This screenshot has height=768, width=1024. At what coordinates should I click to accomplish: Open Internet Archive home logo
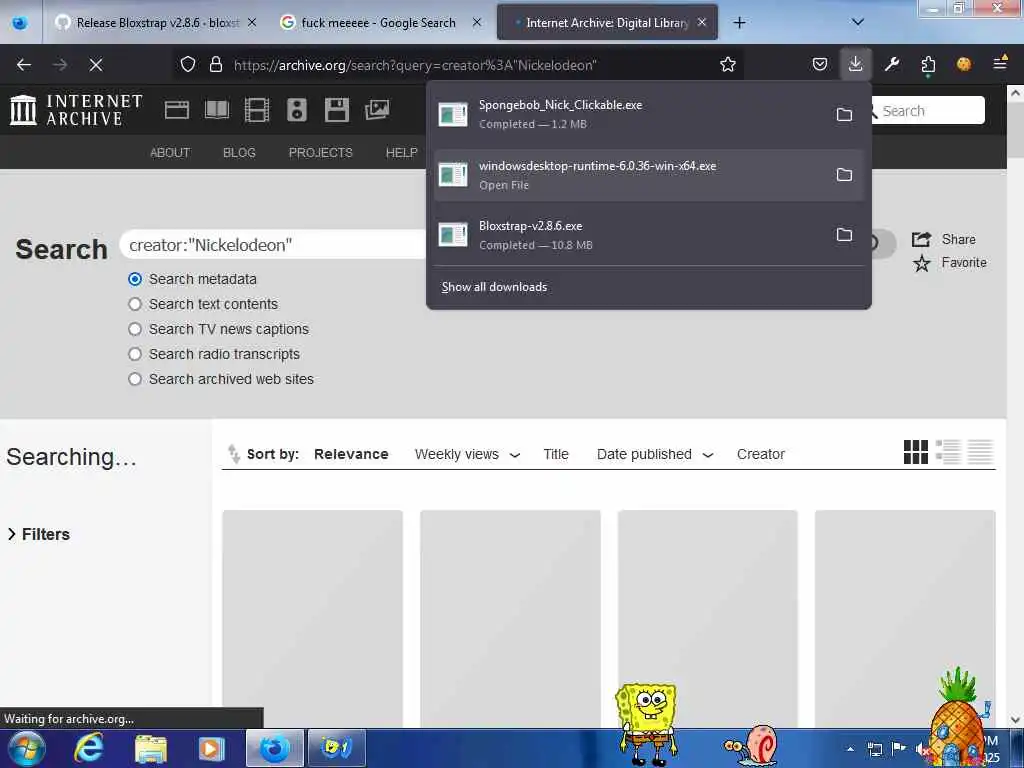point(76,110)
